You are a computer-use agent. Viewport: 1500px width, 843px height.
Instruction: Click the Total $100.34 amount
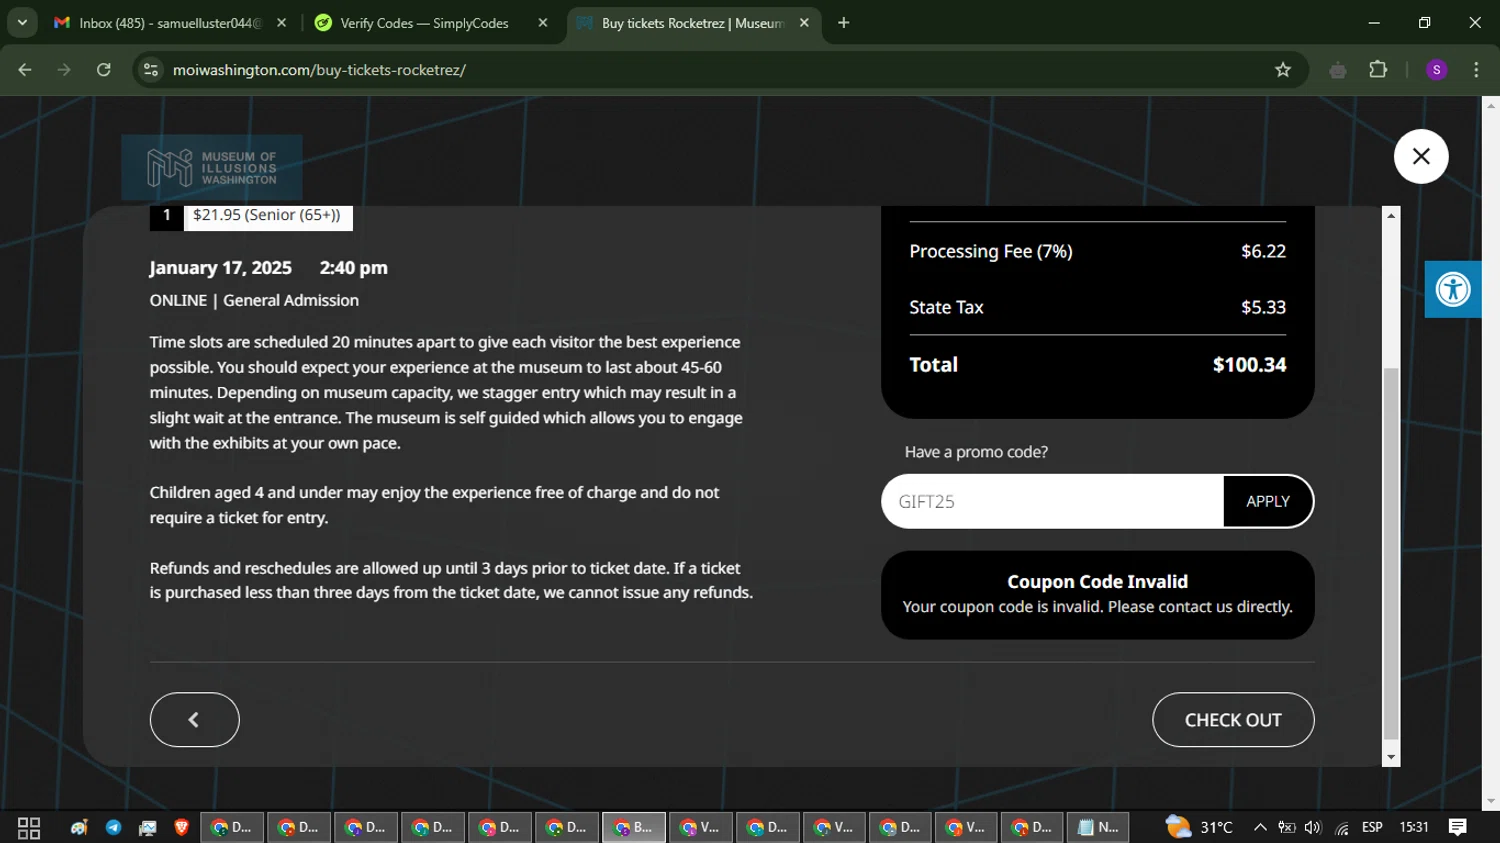coord(1249,365)
